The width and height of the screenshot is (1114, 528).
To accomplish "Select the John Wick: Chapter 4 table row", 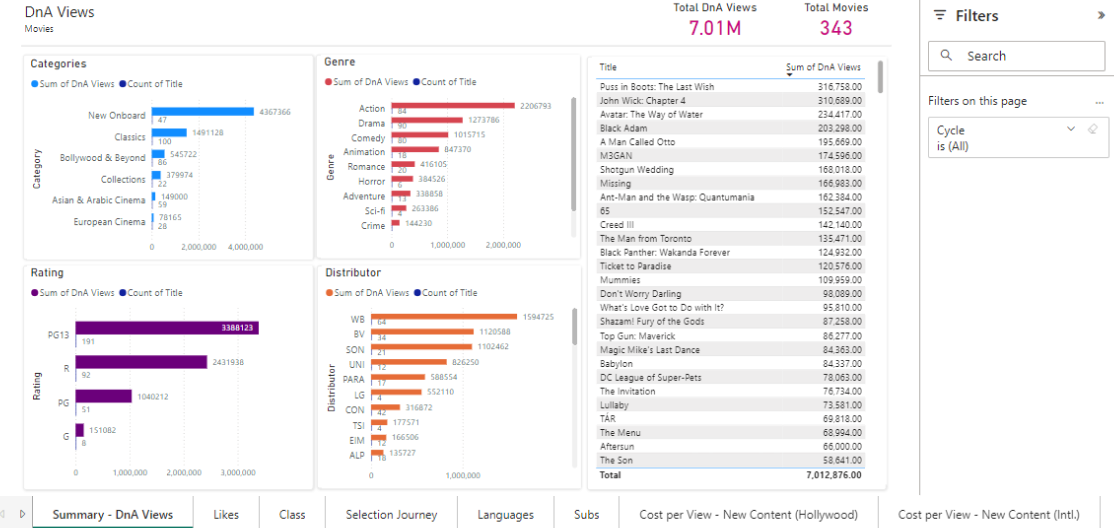I will 642,101.
